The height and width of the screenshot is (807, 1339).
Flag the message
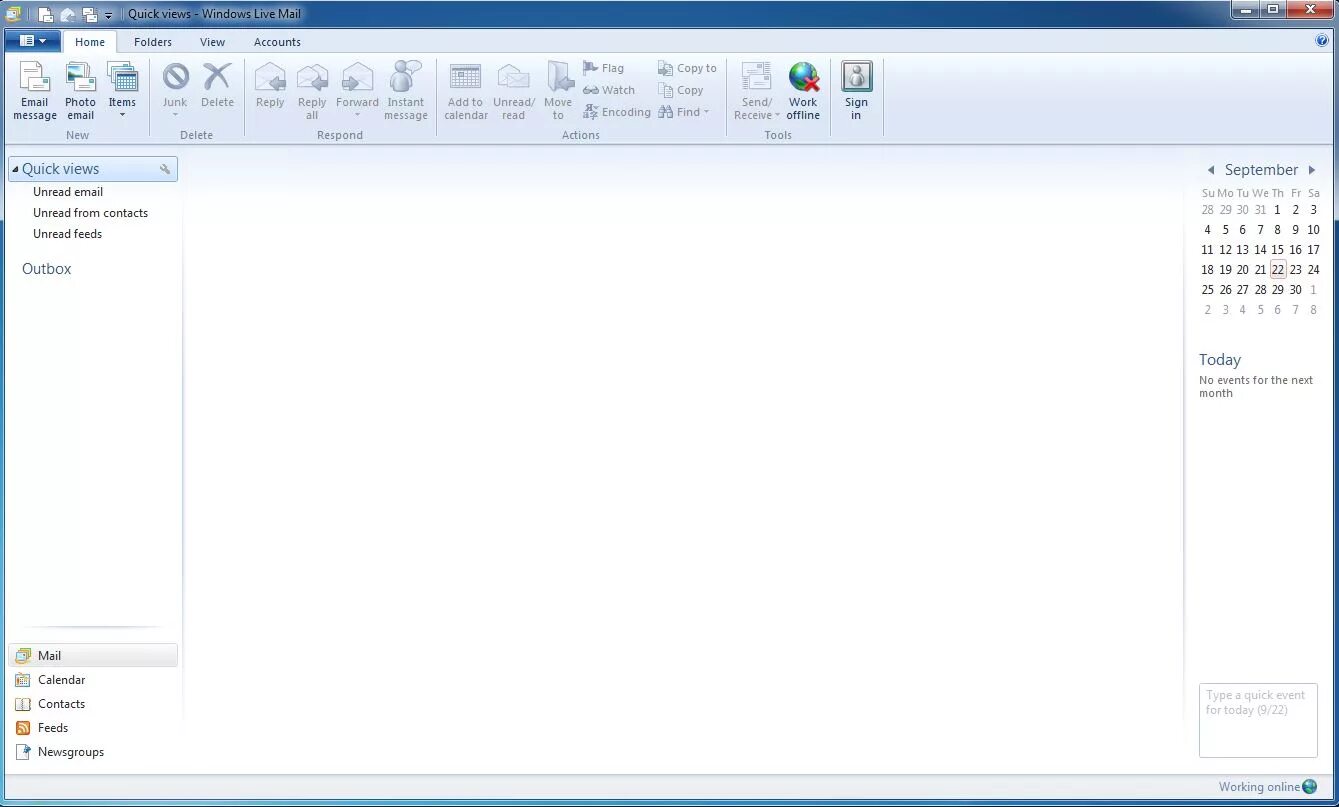click(x=604, y=68)
